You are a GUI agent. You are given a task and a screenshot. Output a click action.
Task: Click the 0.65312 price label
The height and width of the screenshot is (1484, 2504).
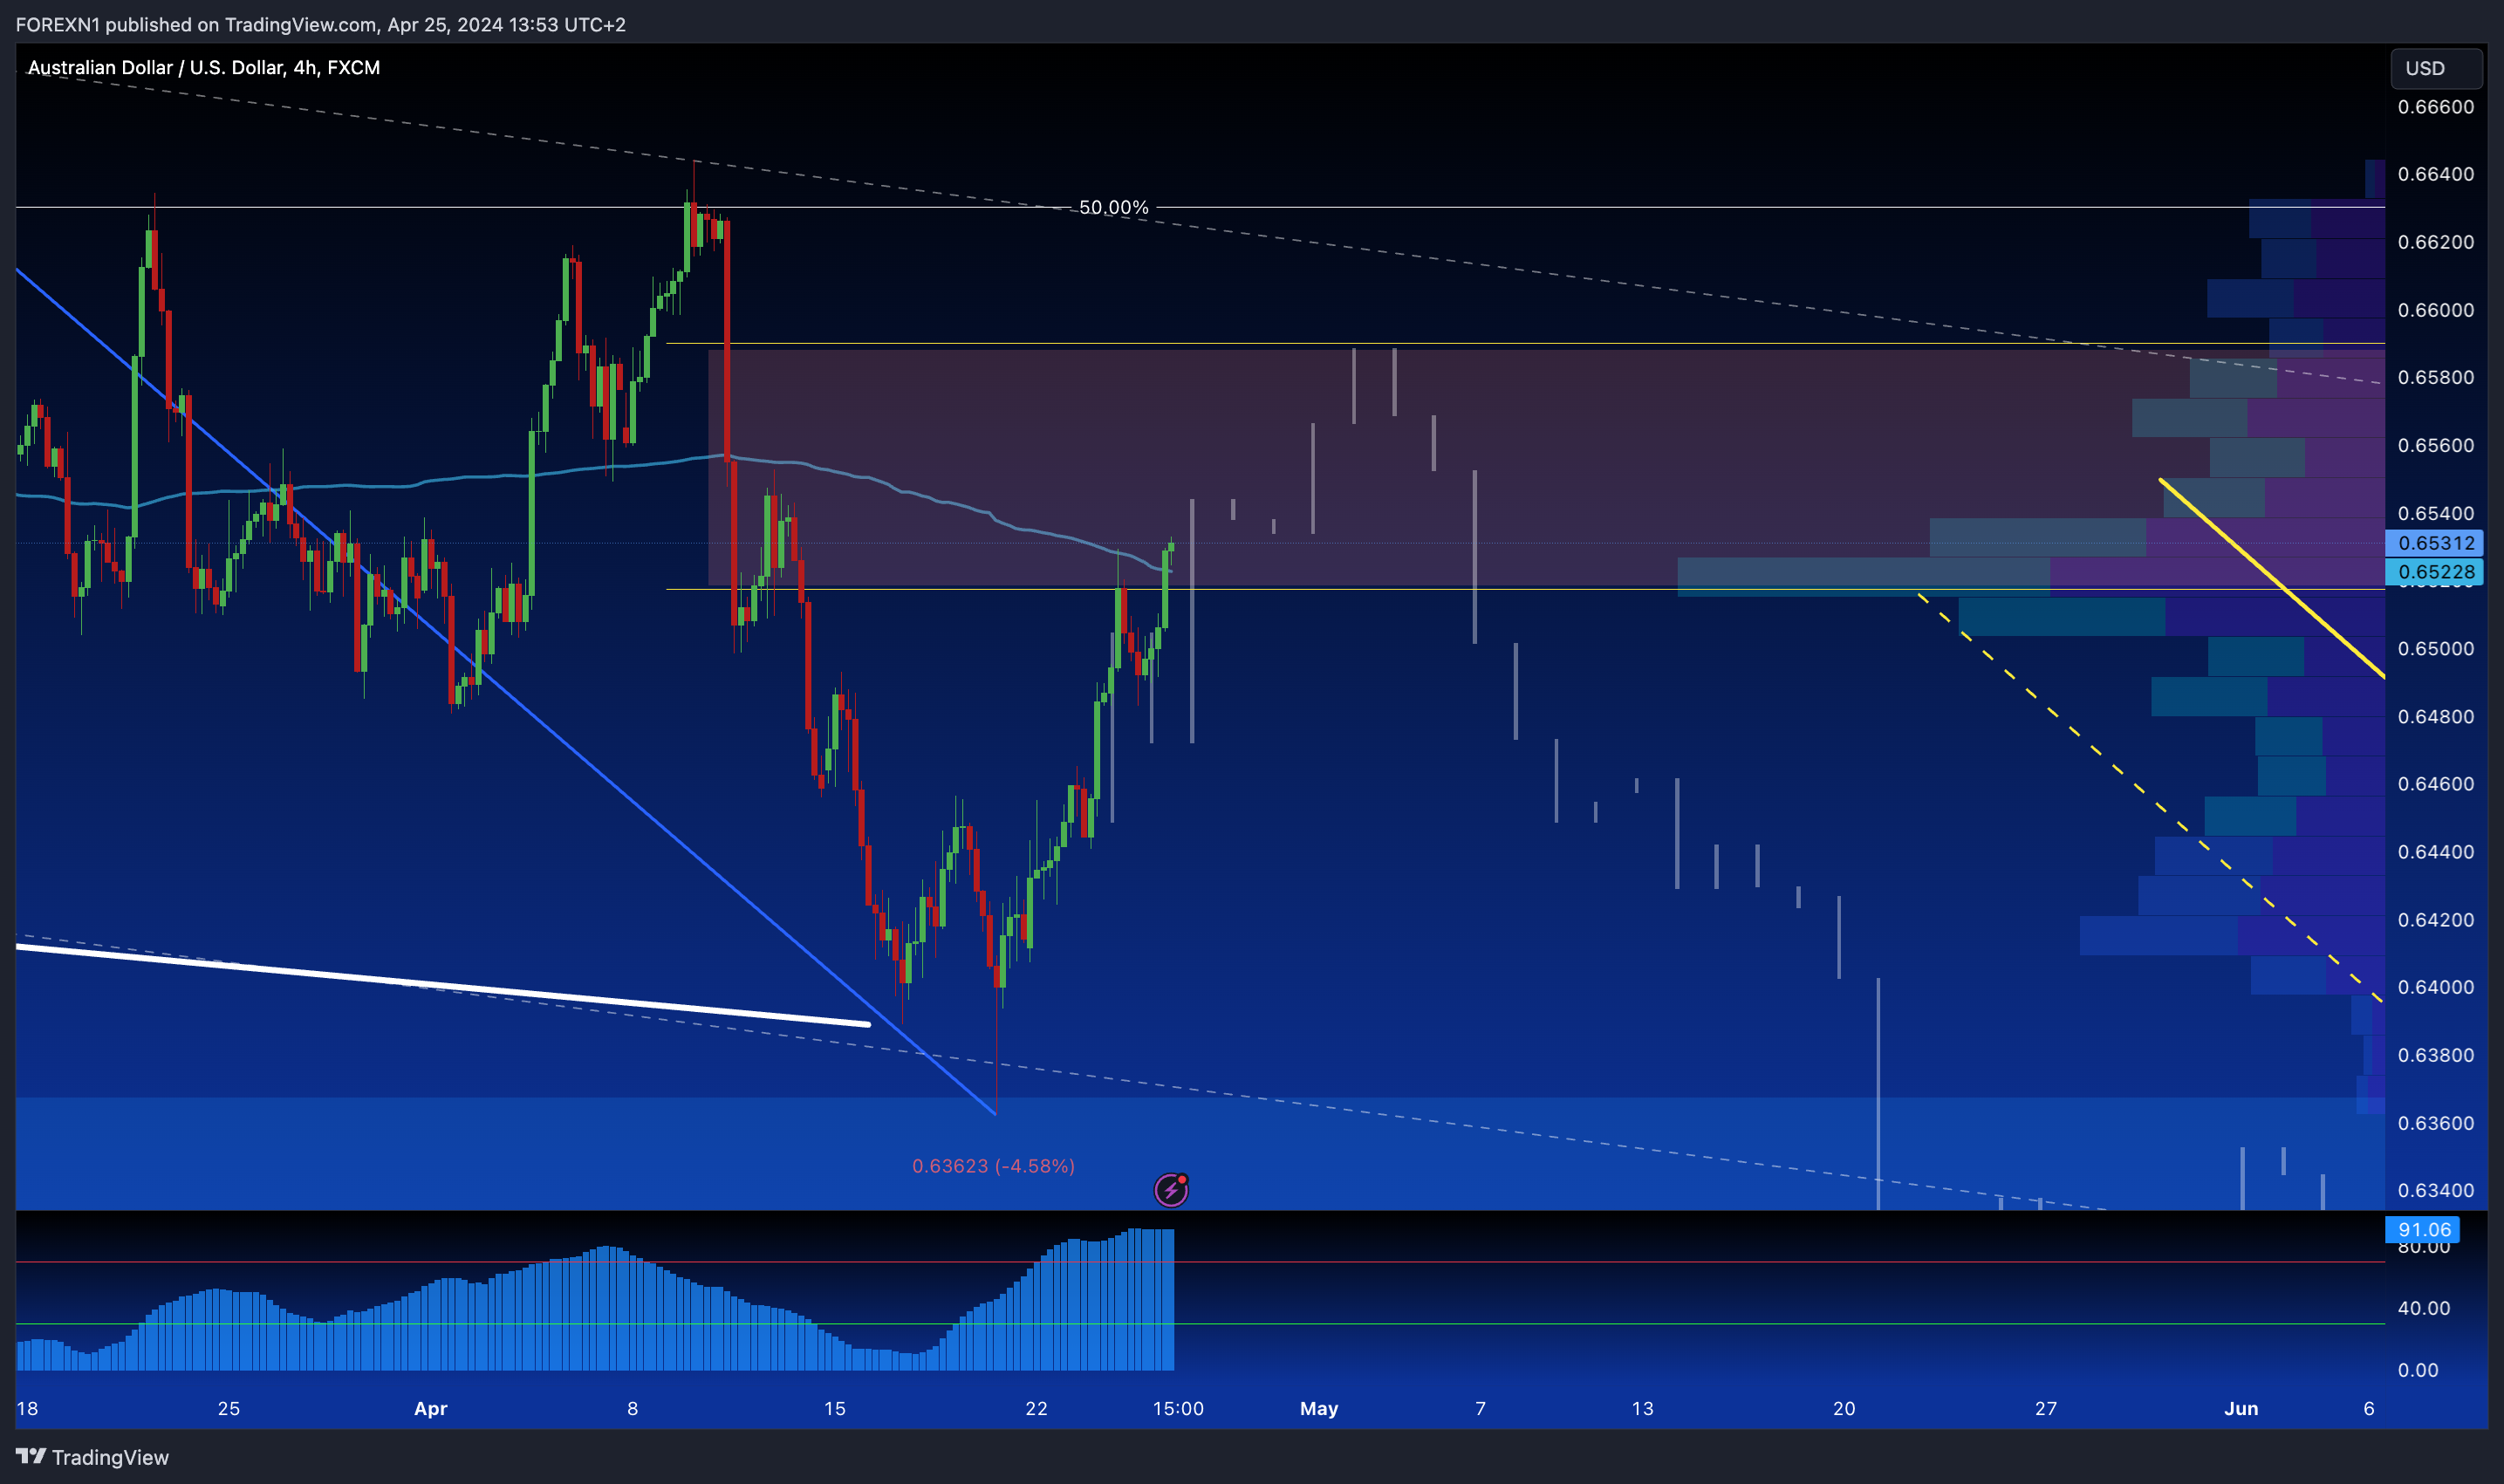[x=2434, y=543]
